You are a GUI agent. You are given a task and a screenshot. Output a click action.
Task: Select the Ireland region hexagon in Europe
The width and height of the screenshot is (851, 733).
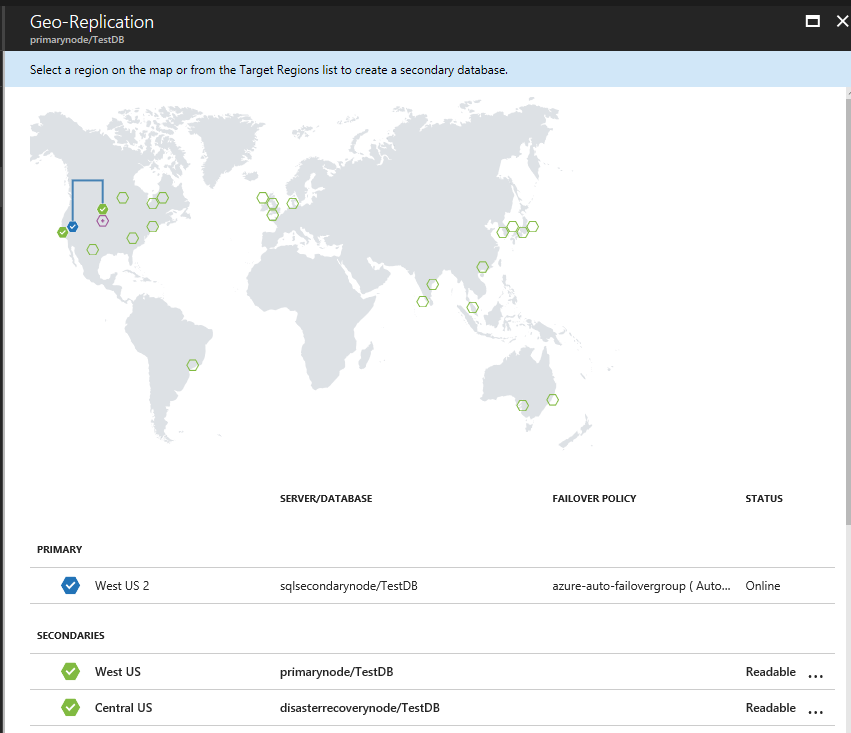point(263,198)
